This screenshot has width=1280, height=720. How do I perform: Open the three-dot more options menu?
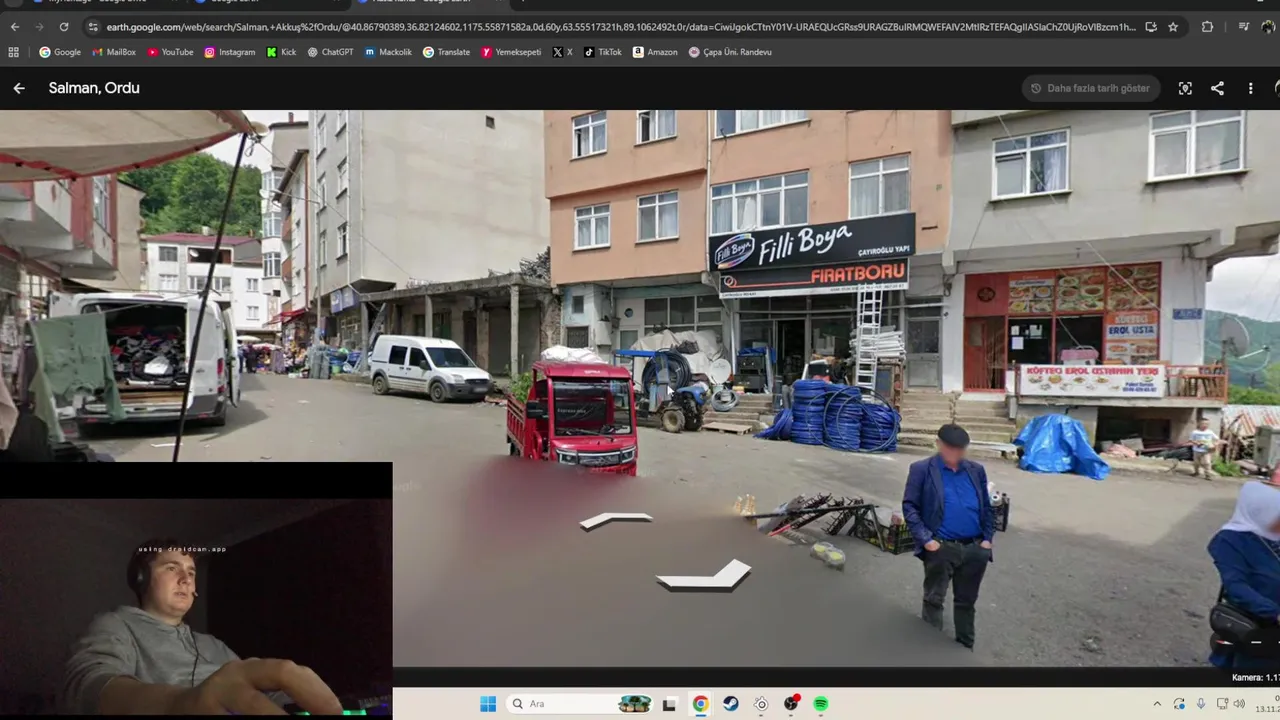click(x=1250, y=88)
